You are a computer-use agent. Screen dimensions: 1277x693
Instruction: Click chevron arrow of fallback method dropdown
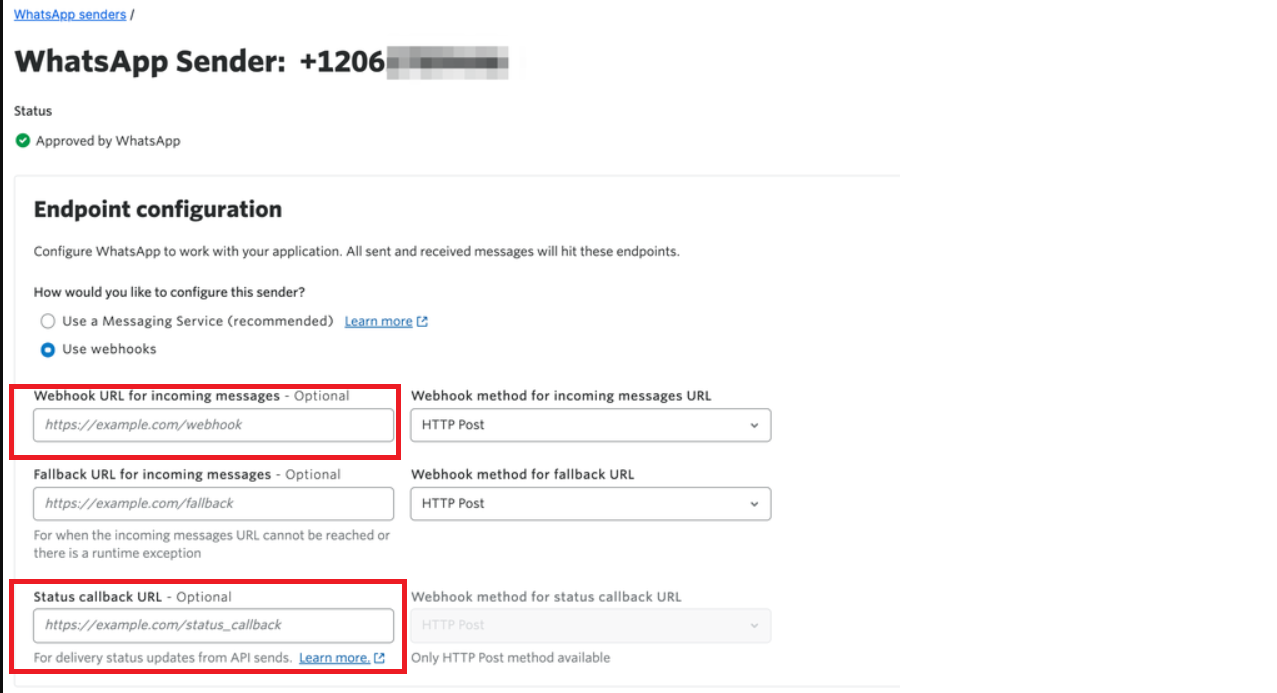(754, 504)
